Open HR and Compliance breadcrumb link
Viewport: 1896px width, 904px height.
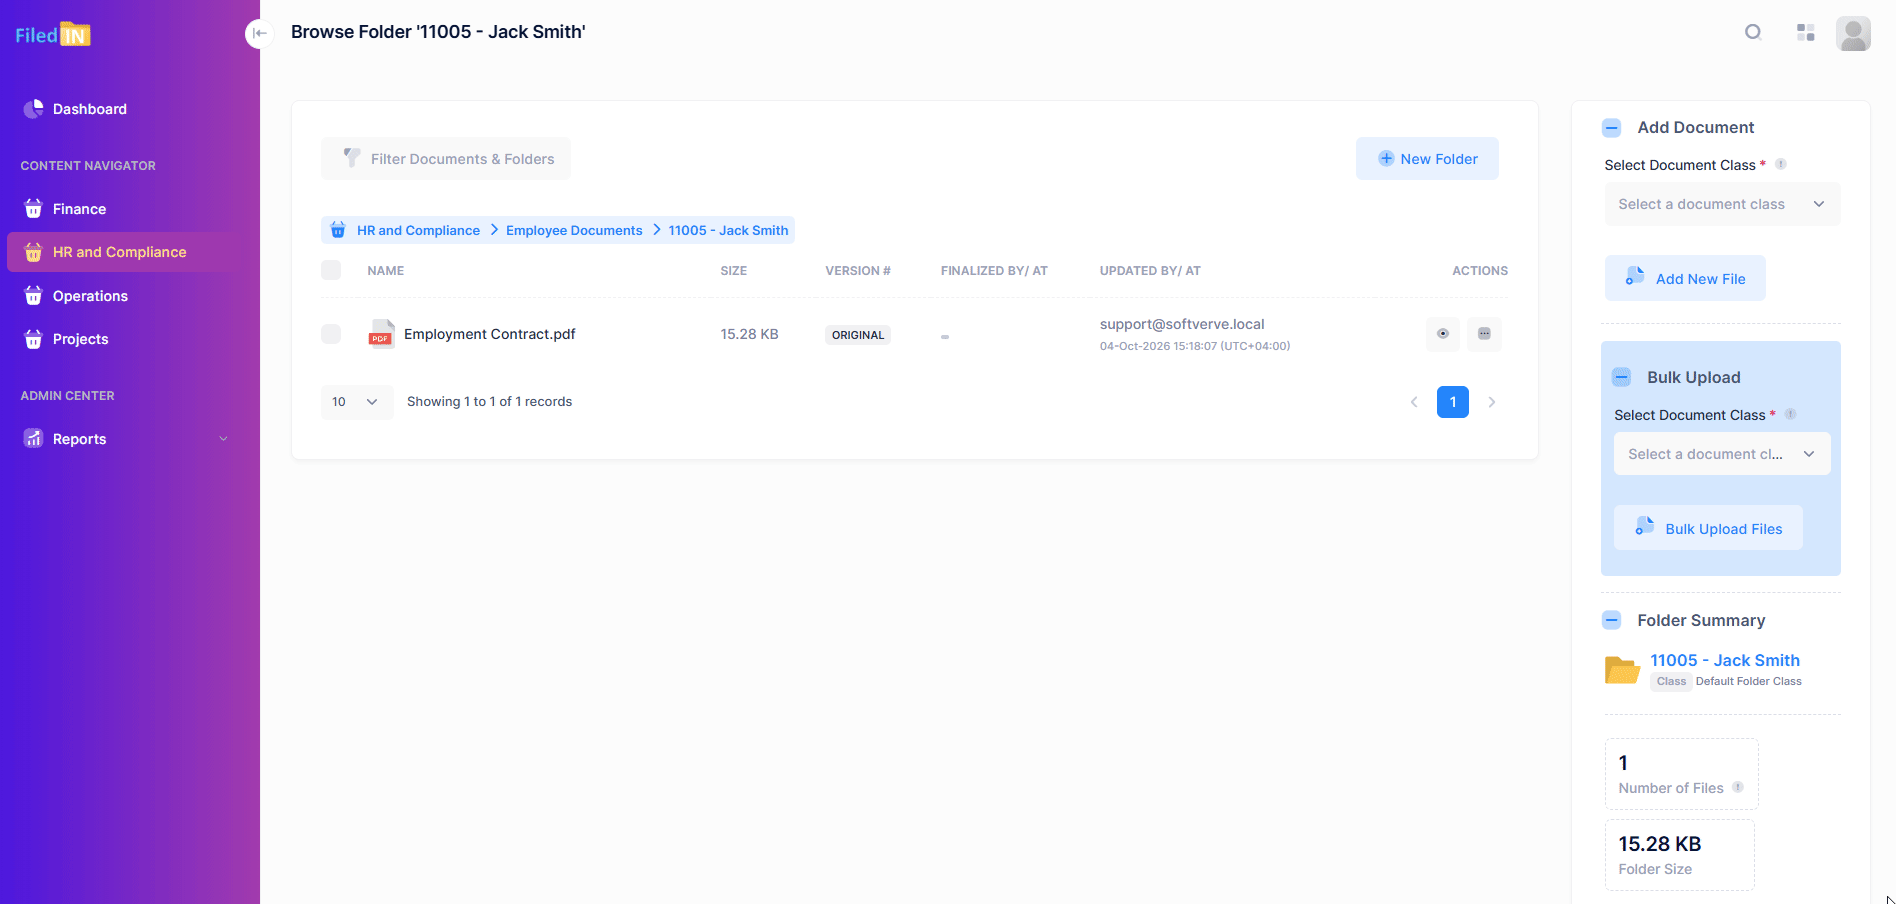tap(418, 230)
